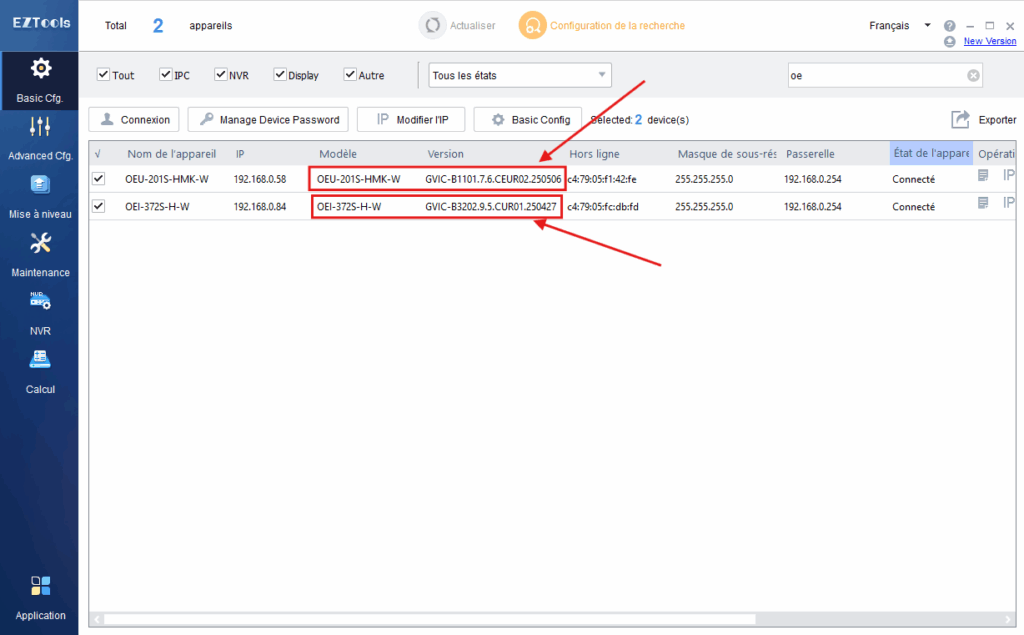Viewport: 1024px width, 635px height.
Task: Open the NVR sidebar section
Action: click(40, 314)
